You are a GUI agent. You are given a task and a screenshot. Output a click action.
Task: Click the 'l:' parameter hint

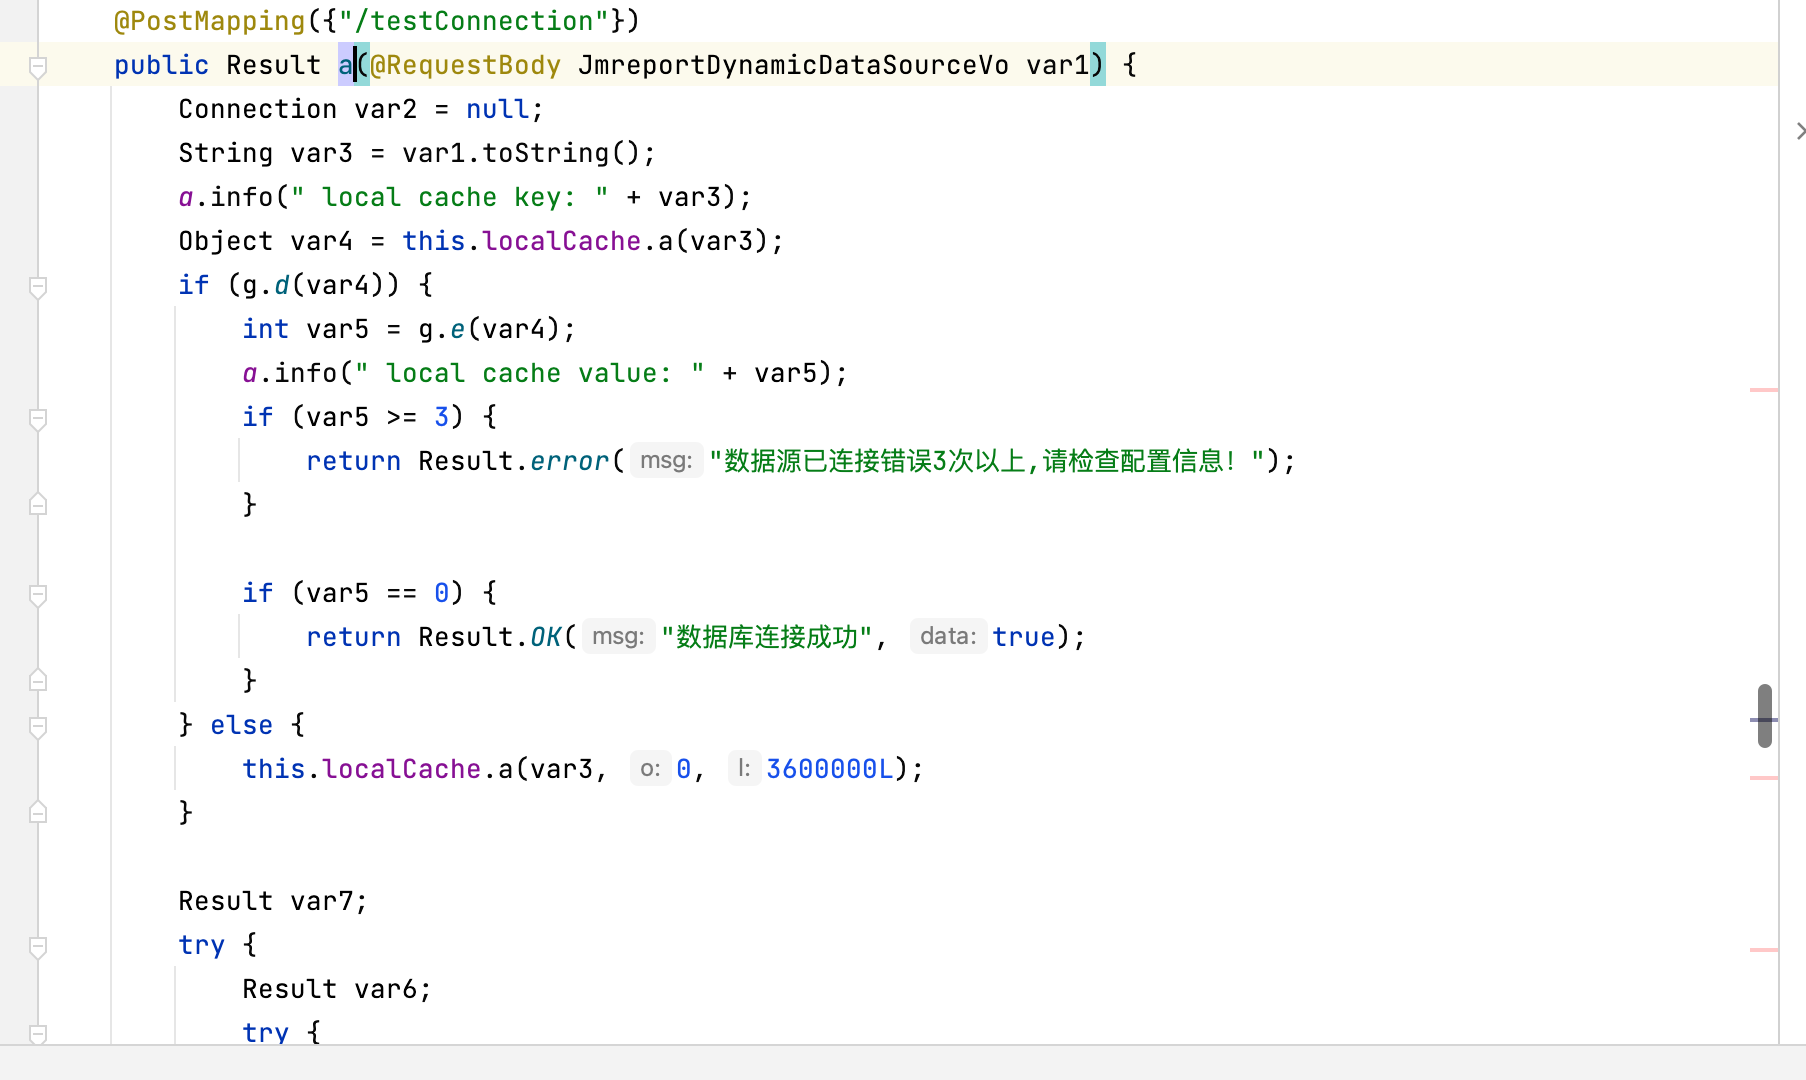click(x=745, y=769)
